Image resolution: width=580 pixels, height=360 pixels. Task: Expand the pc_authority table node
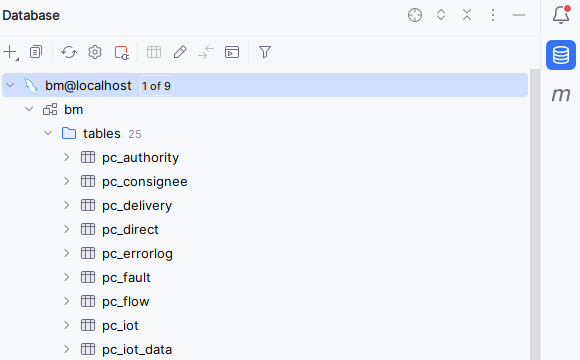point(67,157)
